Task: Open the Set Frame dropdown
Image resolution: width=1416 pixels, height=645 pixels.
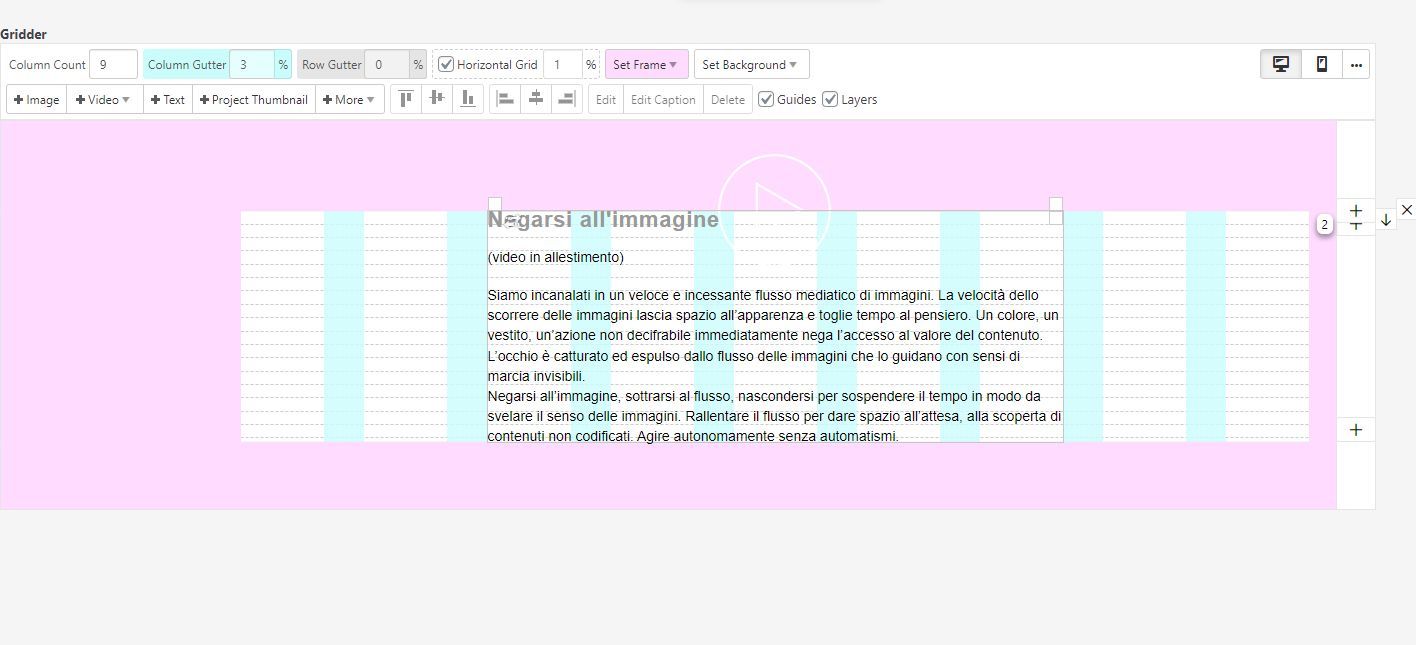Action: coord(645,65)
